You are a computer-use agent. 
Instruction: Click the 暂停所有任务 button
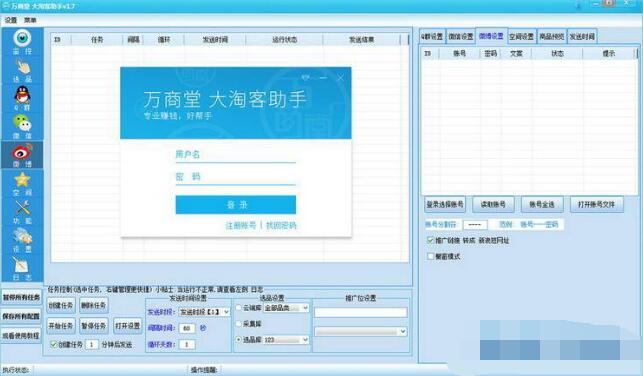(x=21, y=297)
